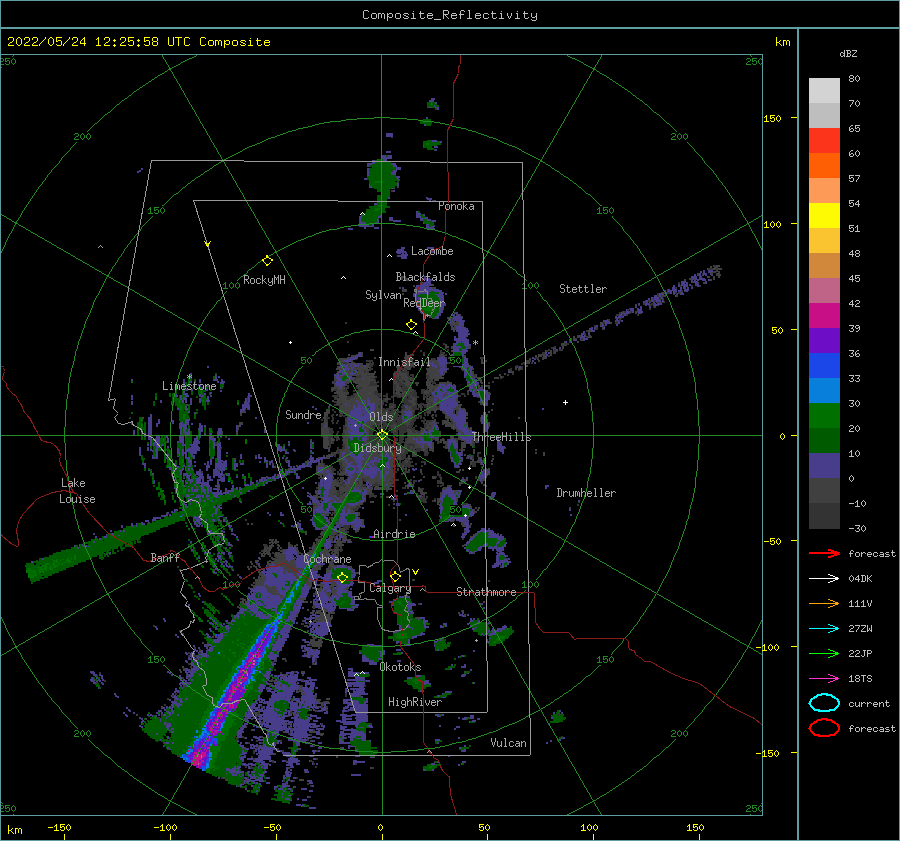Click the RedDeer city label
This screenshot has height=841, width=900.
[x=424, y=303]
